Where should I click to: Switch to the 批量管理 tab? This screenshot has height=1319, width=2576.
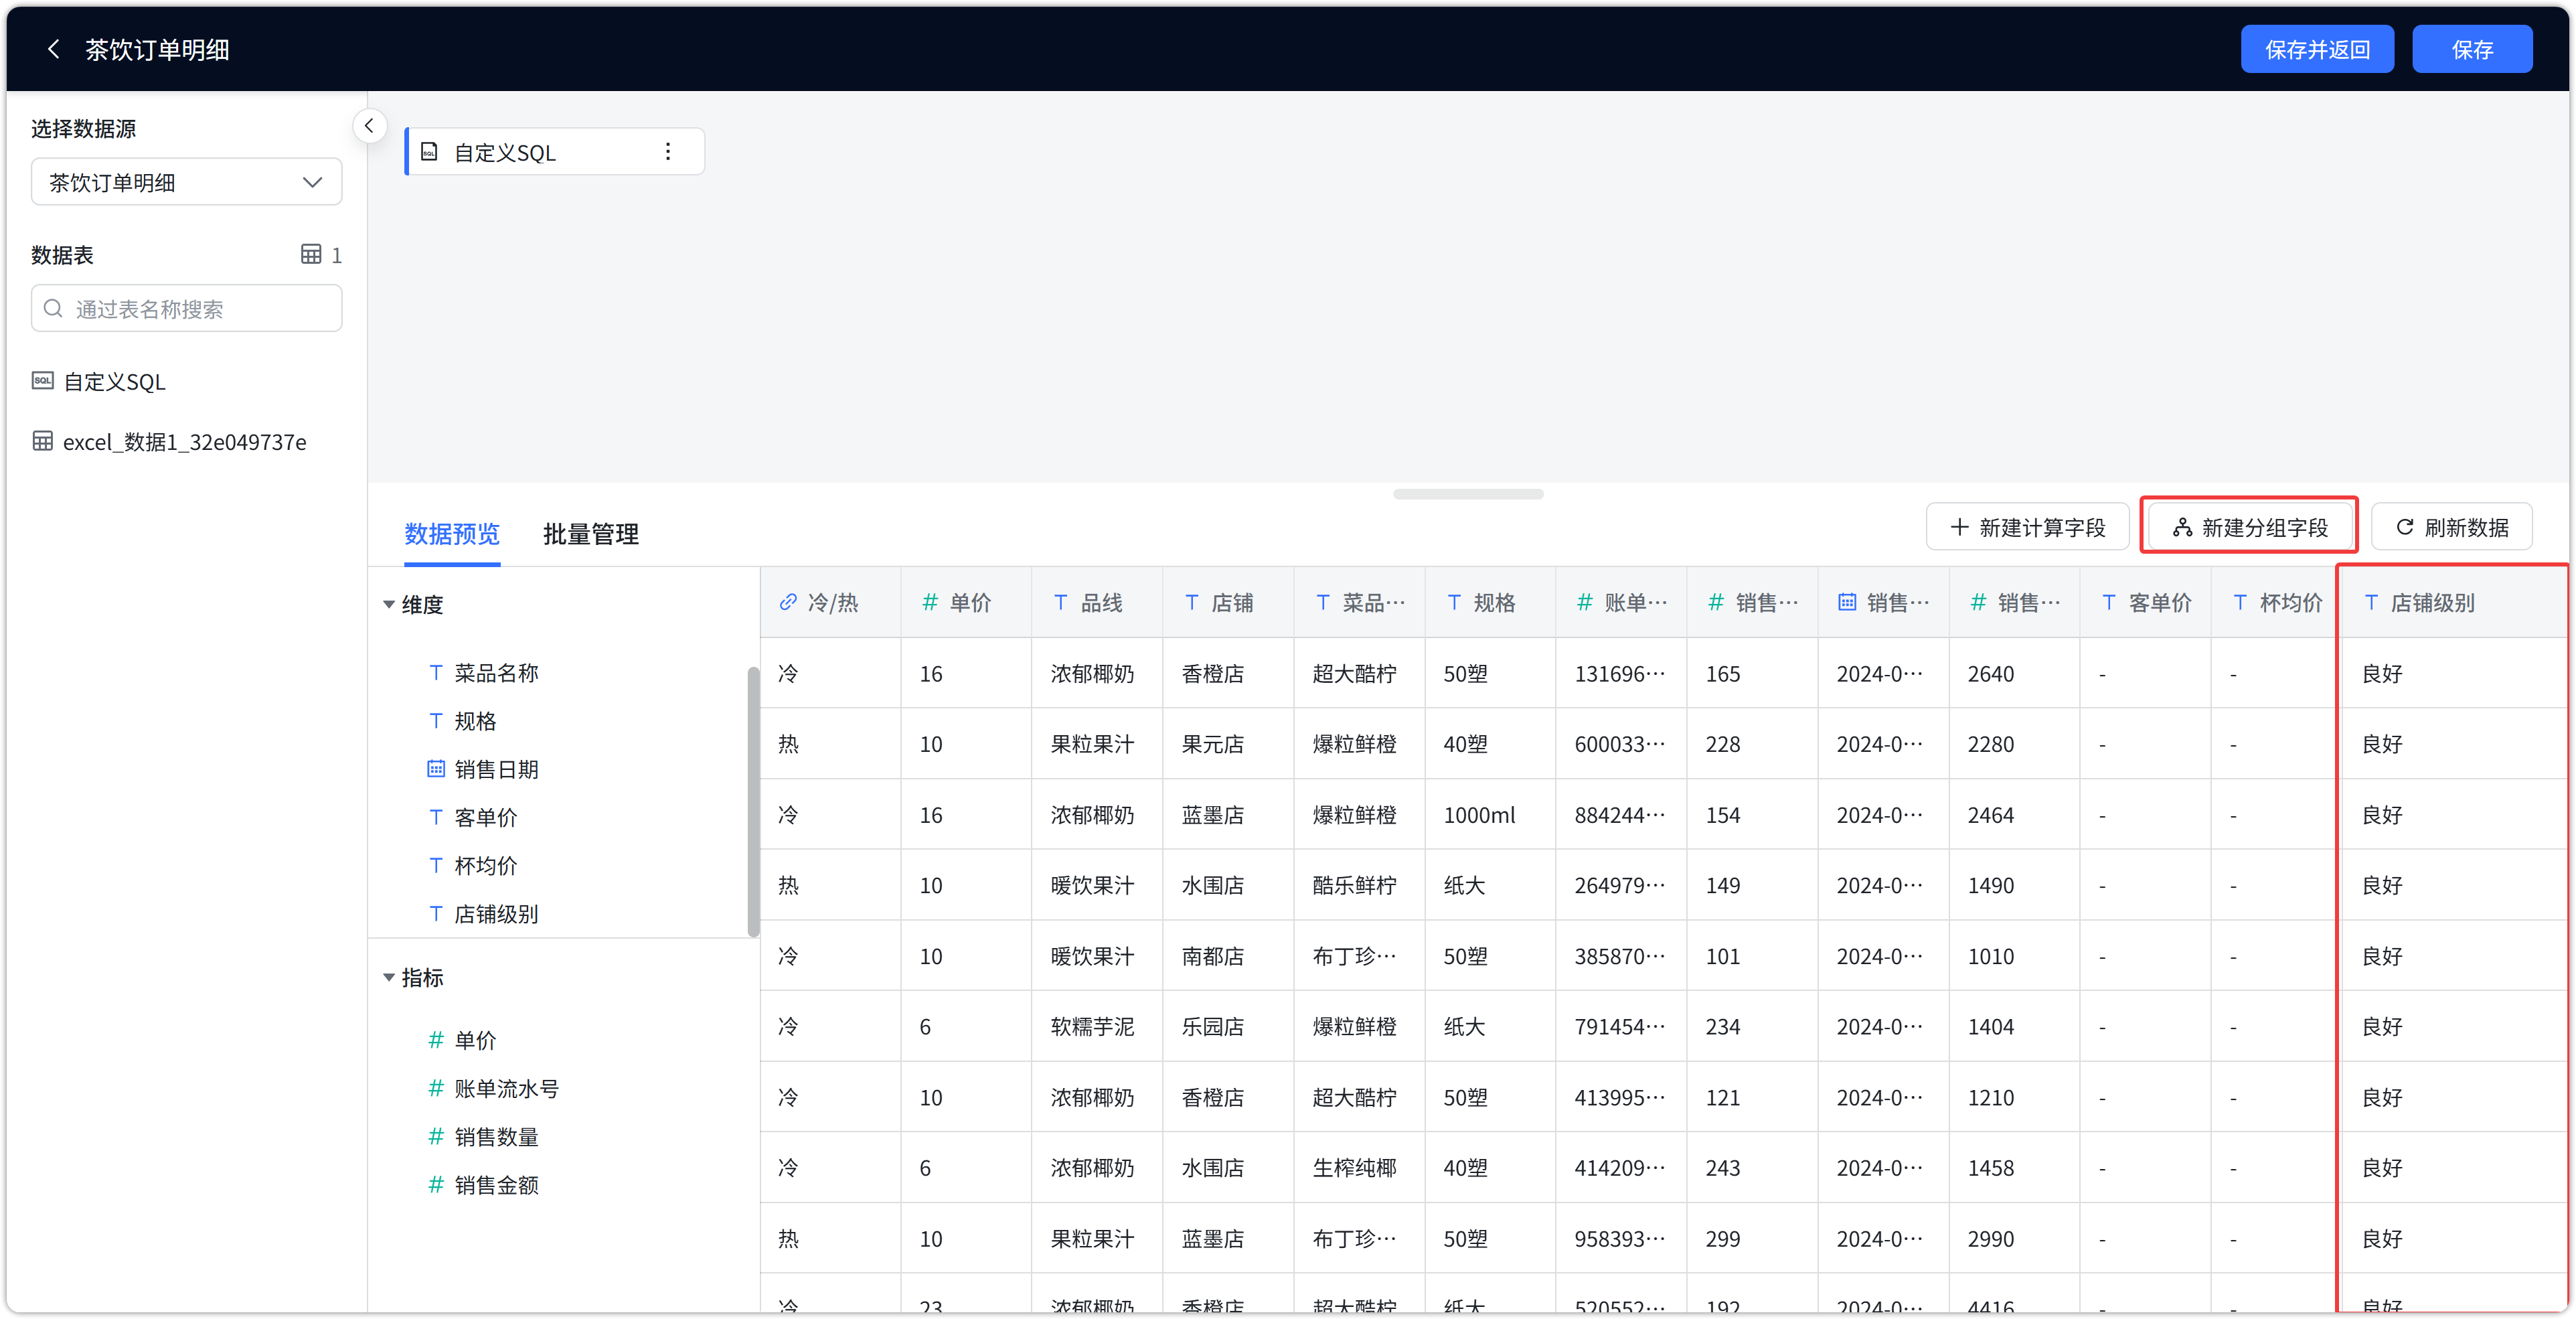point(590,533)
